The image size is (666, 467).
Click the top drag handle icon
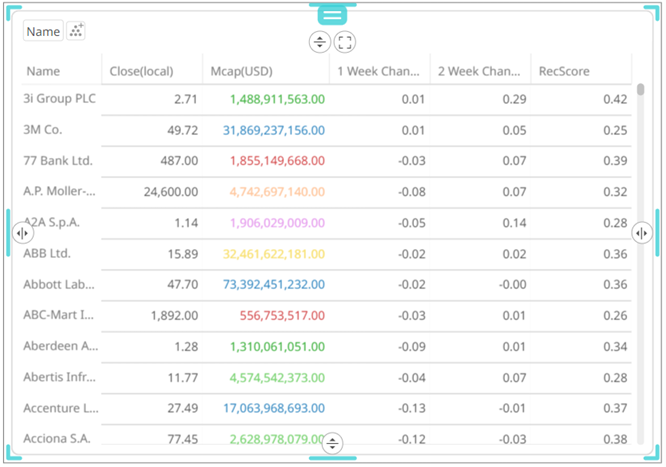(x=332, y=16)
